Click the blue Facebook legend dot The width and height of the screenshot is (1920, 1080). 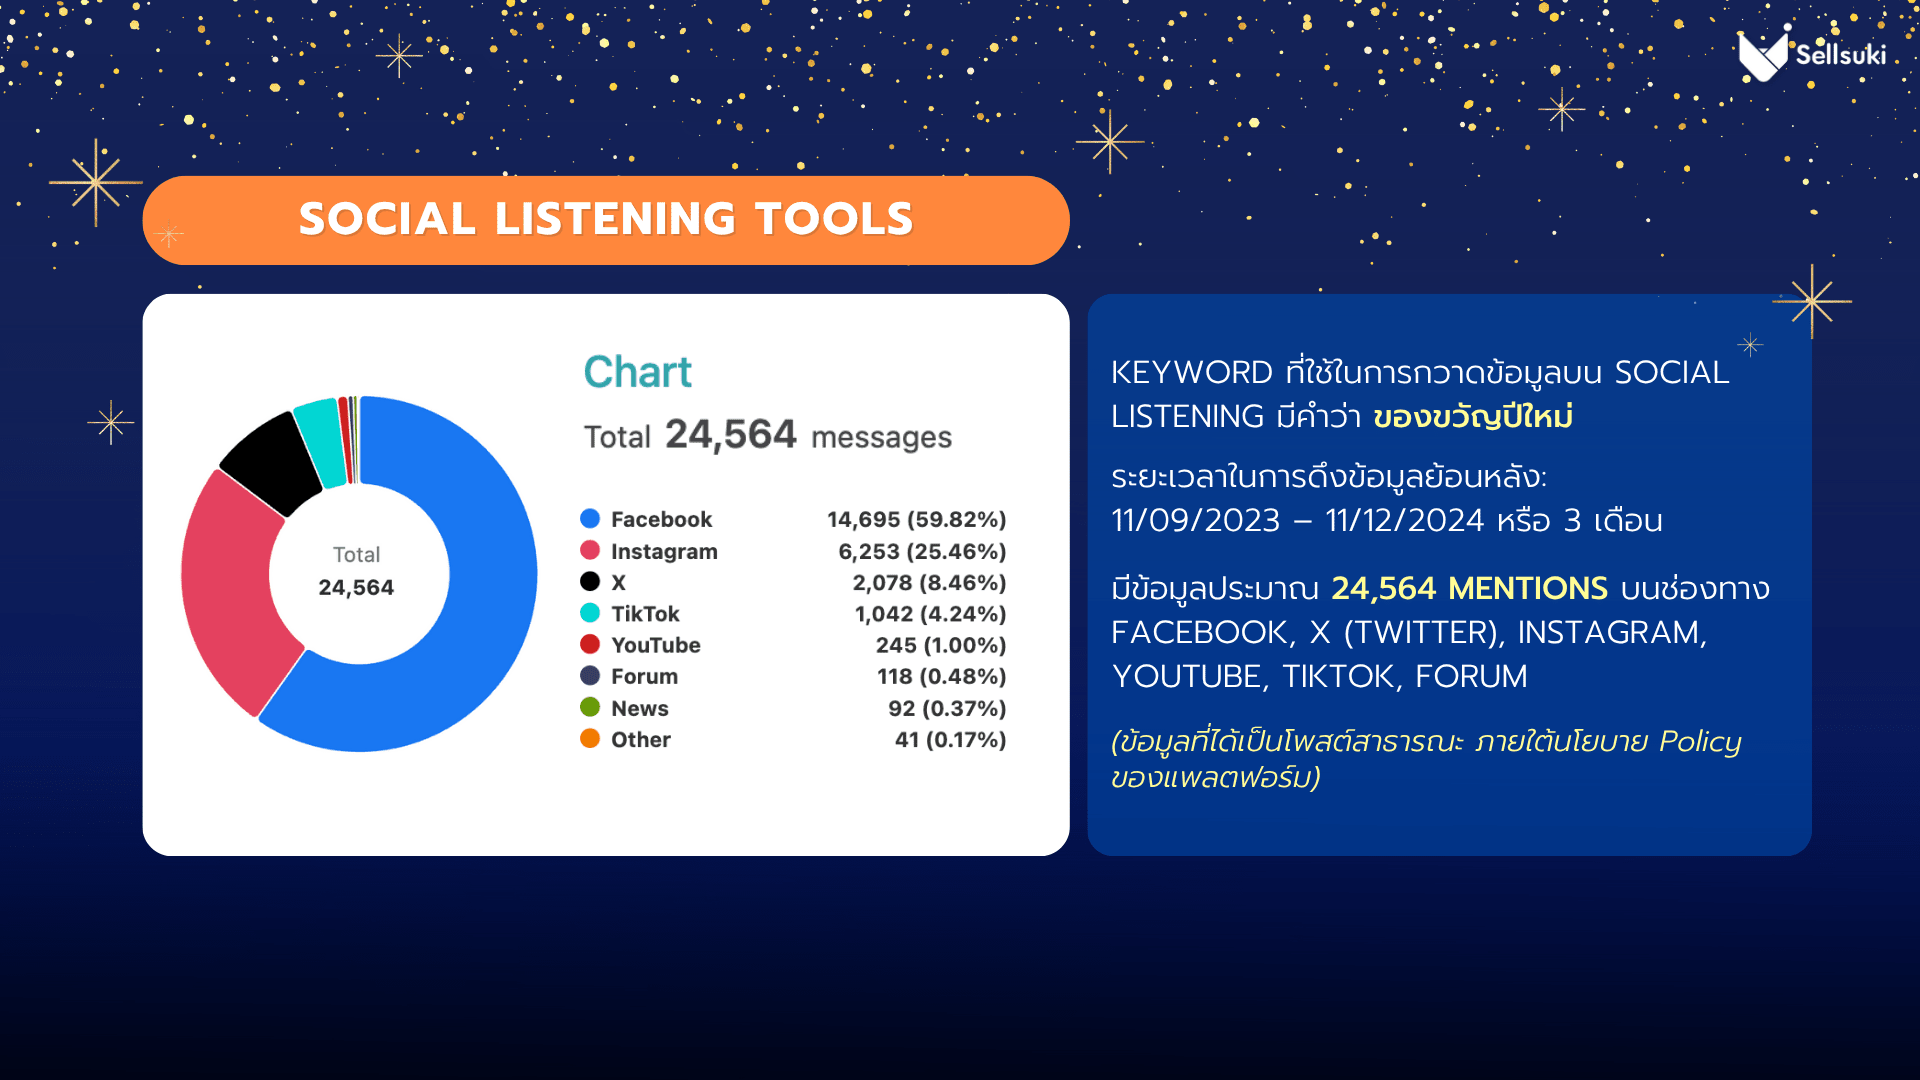[590, 519]
